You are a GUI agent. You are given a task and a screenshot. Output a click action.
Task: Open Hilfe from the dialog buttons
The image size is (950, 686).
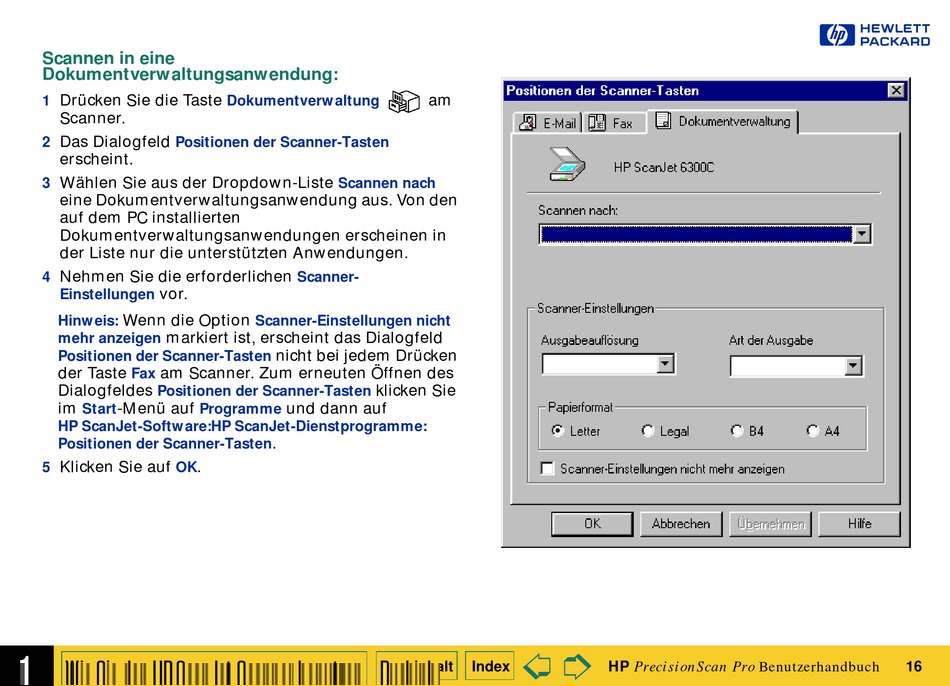(859, 524)
